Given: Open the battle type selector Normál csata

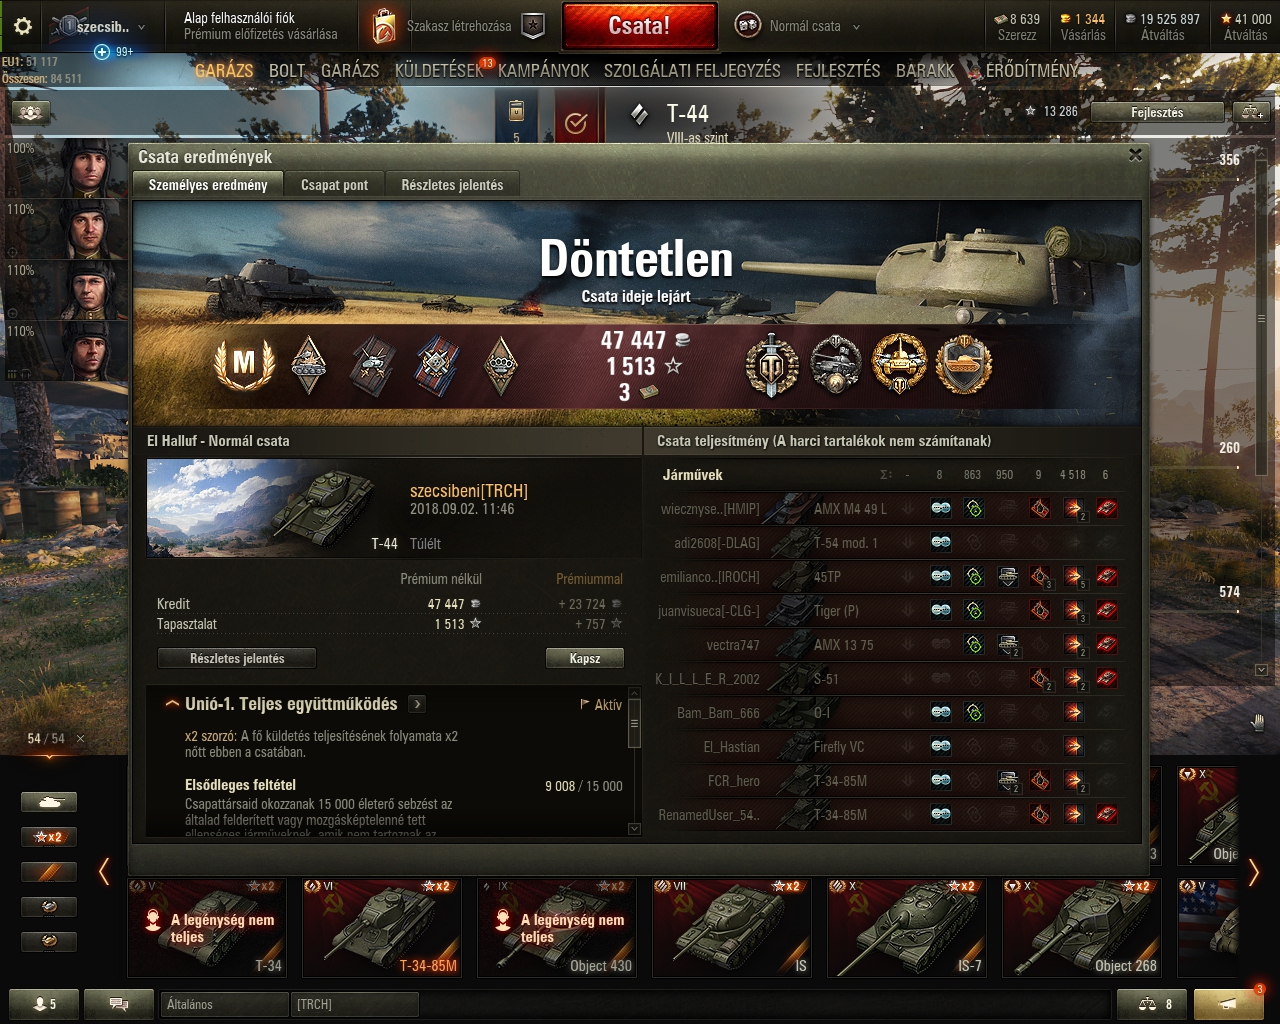Looking at the screenshot, I should click(798, 26).
